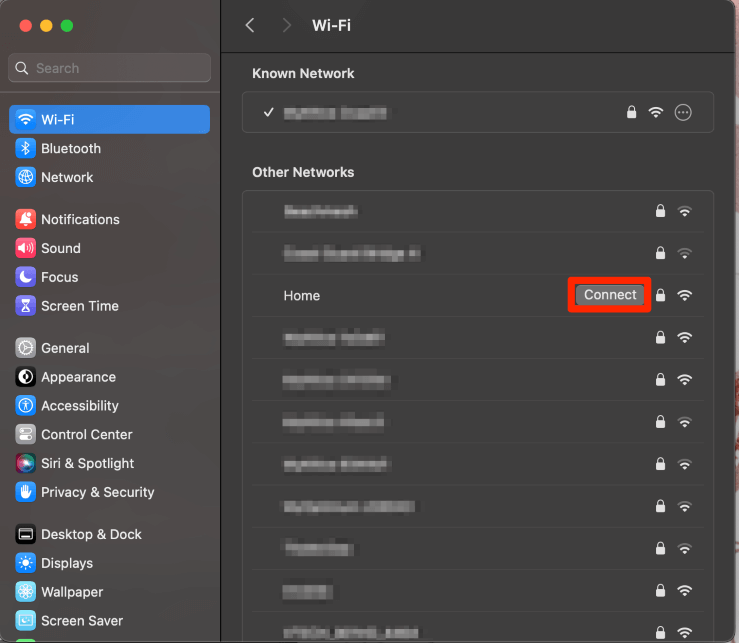
Task: Click the Screen Saver icon
Action: pos(25,620)
